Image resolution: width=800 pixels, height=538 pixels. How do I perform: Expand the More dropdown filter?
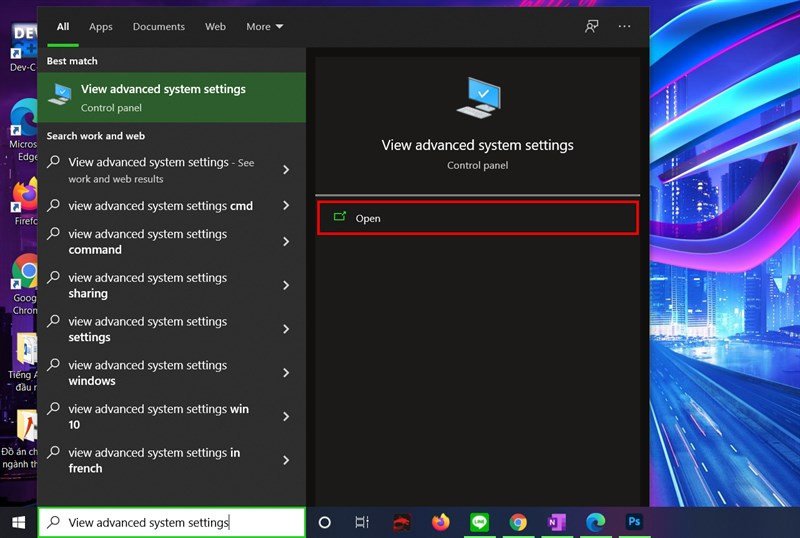click(265, 27)
